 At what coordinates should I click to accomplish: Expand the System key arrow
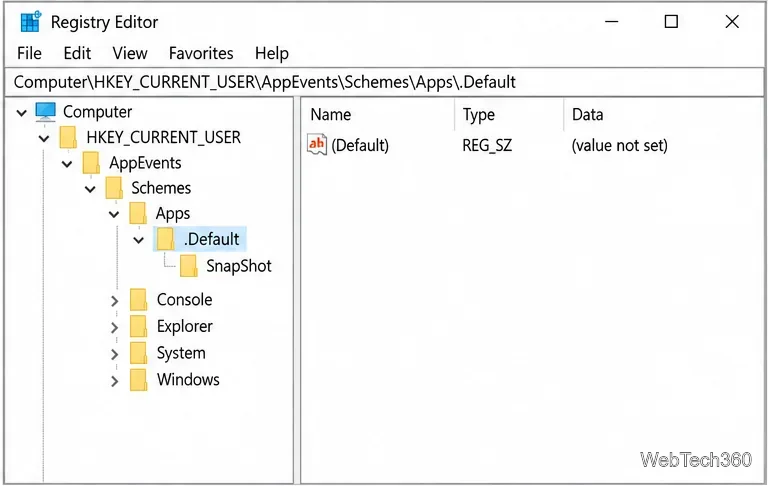[115, 354]
